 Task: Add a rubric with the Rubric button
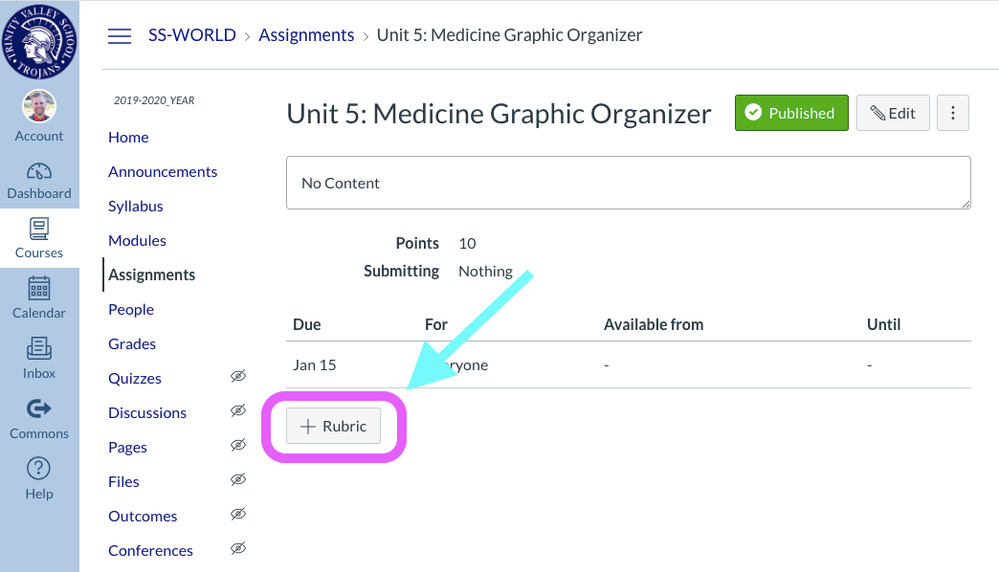333,425
